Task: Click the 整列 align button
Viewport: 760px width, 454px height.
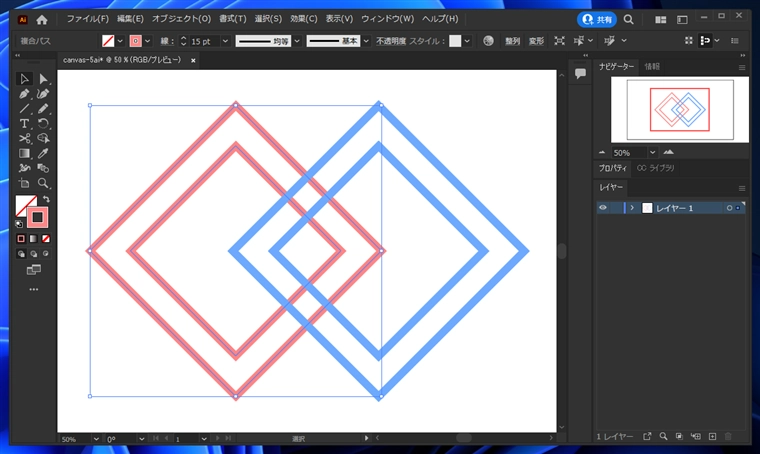Action: 512,41
